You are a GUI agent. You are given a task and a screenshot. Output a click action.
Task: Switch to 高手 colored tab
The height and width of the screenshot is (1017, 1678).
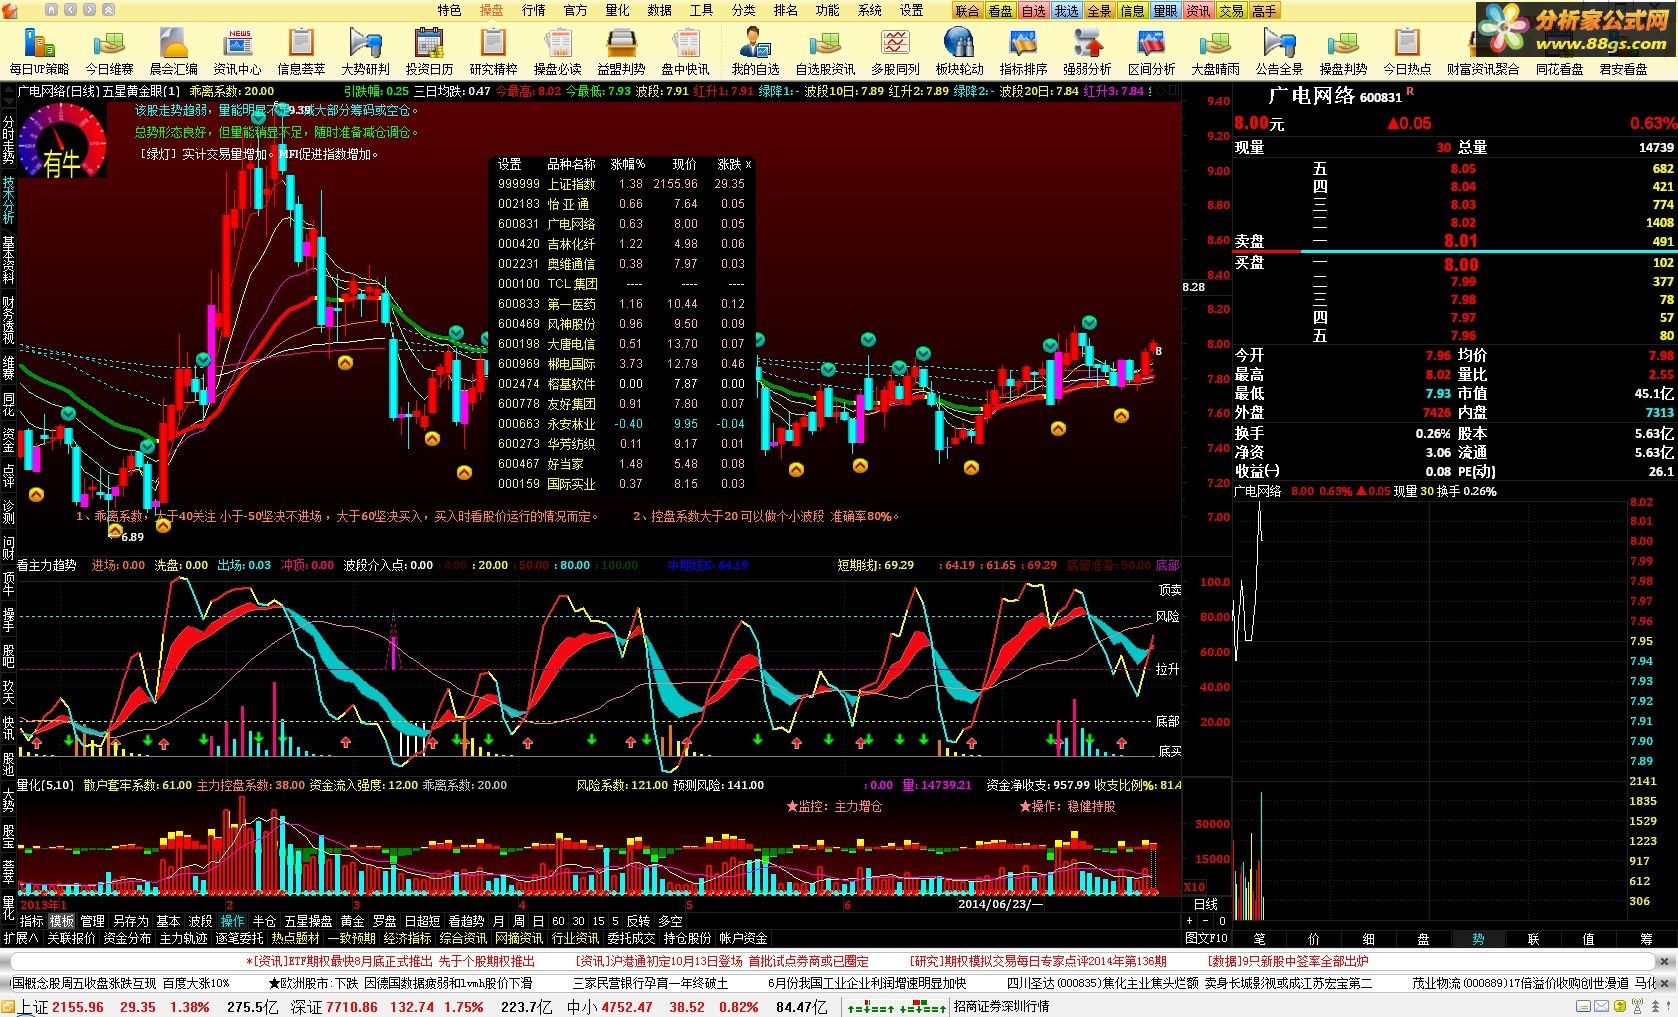(x=1264, y=11)
